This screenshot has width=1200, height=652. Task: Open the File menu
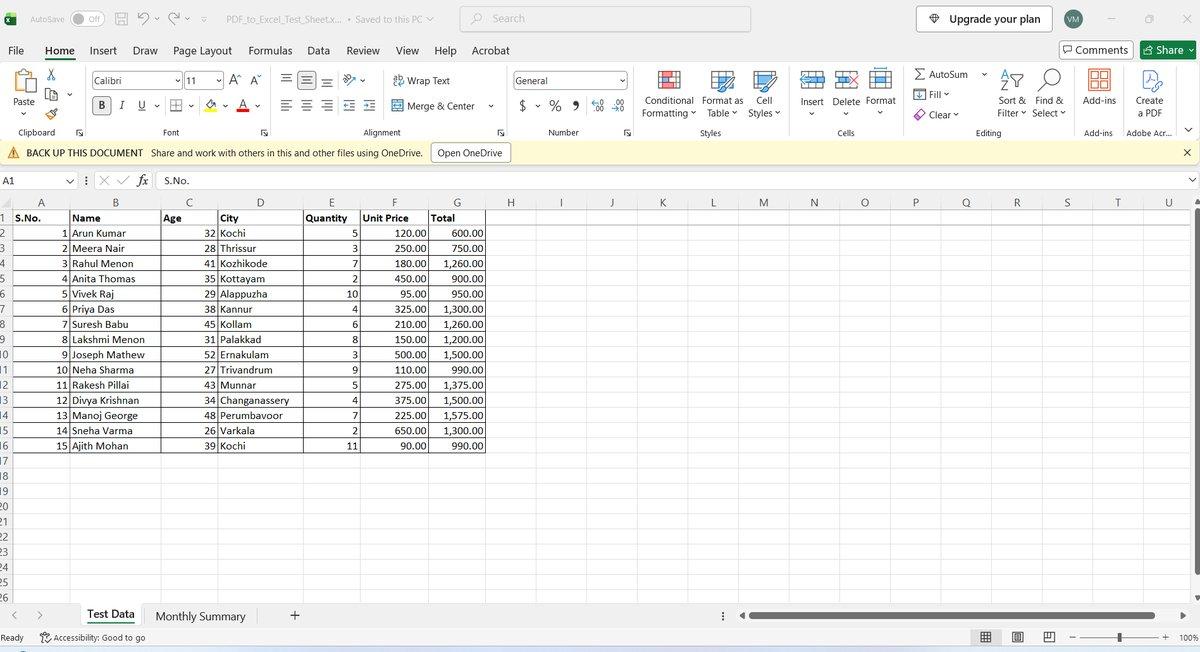(x=16, y=51)
